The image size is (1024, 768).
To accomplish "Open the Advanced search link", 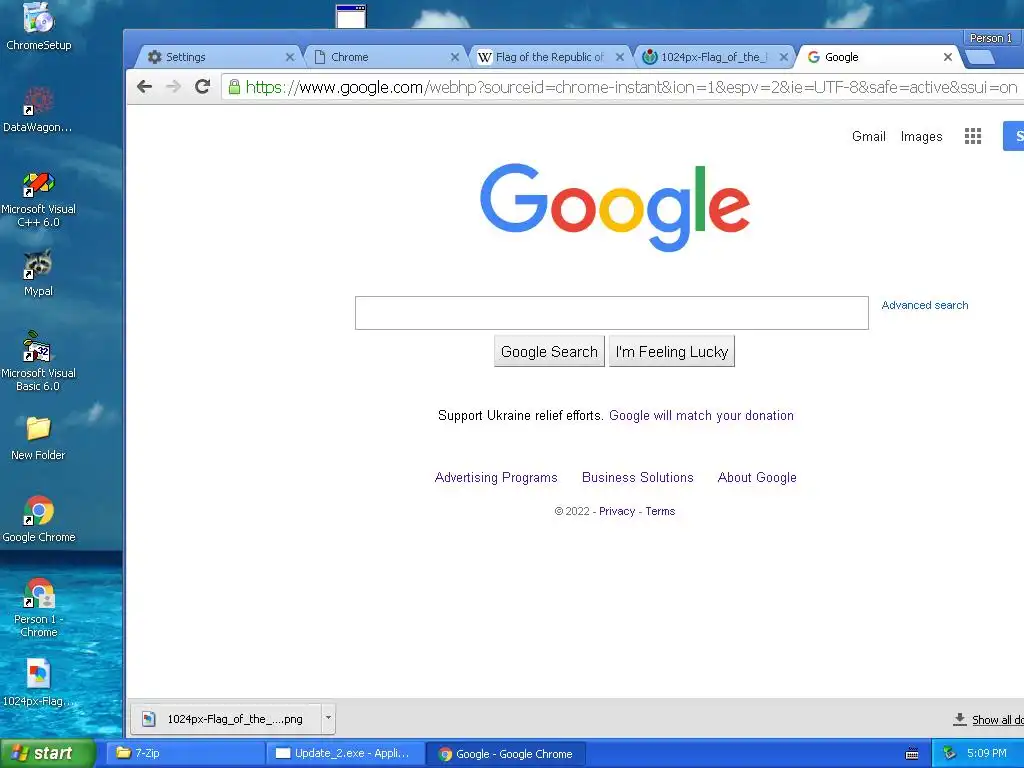I will coord(925,305).
